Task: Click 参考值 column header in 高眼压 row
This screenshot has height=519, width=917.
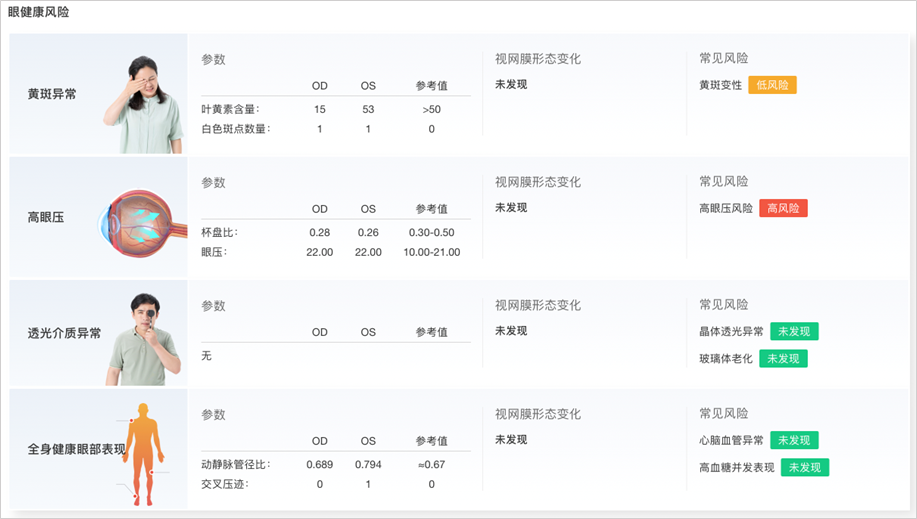Action: pyautogui.click(x=432, y=209)
